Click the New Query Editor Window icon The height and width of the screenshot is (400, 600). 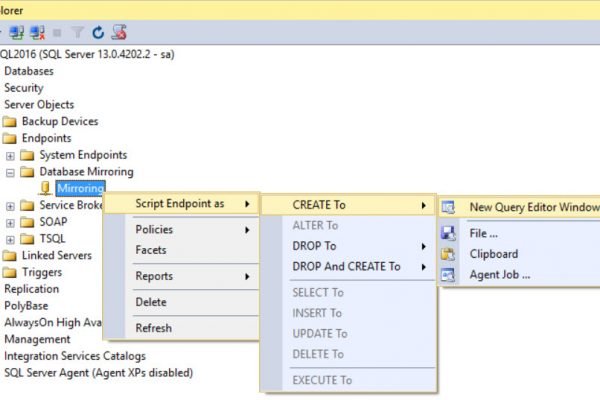click(x=449, y=206)
